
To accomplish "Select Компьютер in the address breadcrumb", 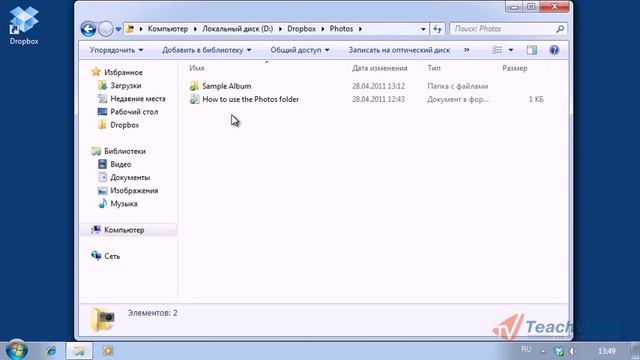I will (x=168, y=29).
